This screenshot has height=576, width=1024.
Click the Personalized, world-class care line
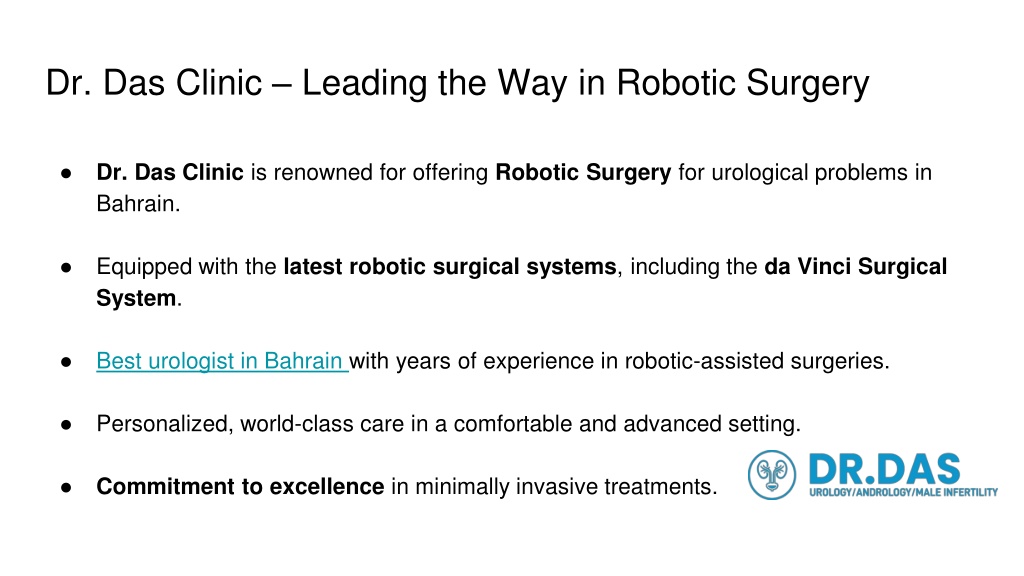448,424
